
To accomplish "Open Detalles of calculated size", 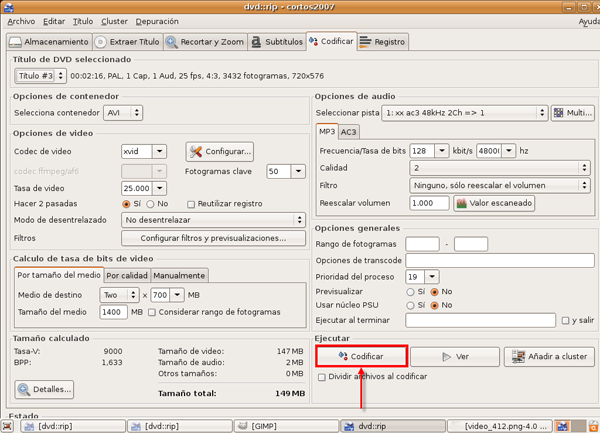I will (45, 389).
